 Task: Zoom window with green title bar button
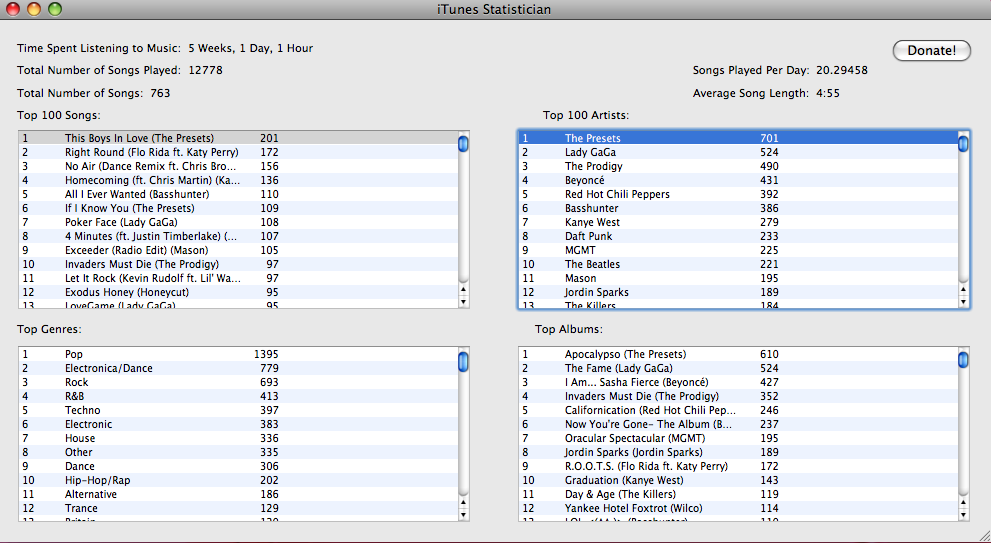(x=55, y=9)
